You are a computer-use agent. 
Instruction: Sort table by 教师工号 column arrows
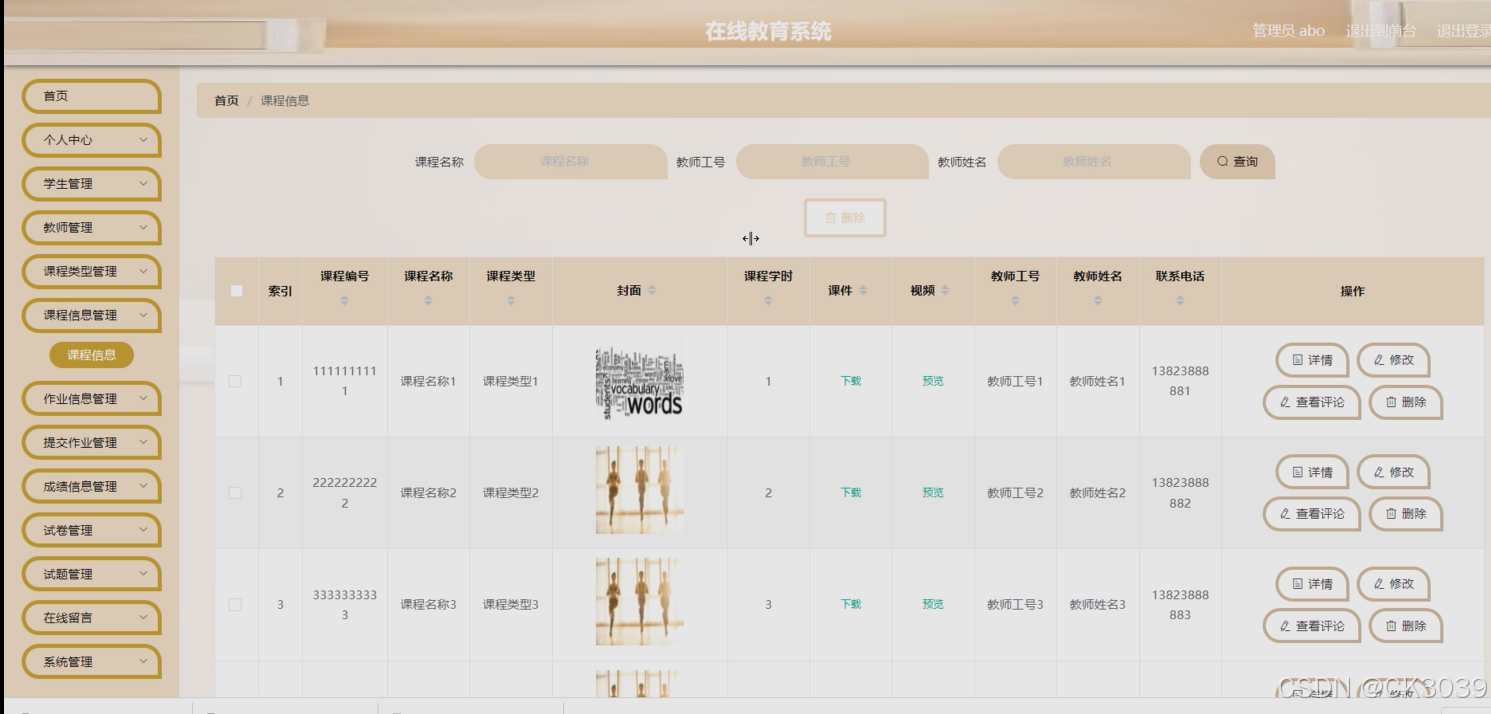(1015, 301)
